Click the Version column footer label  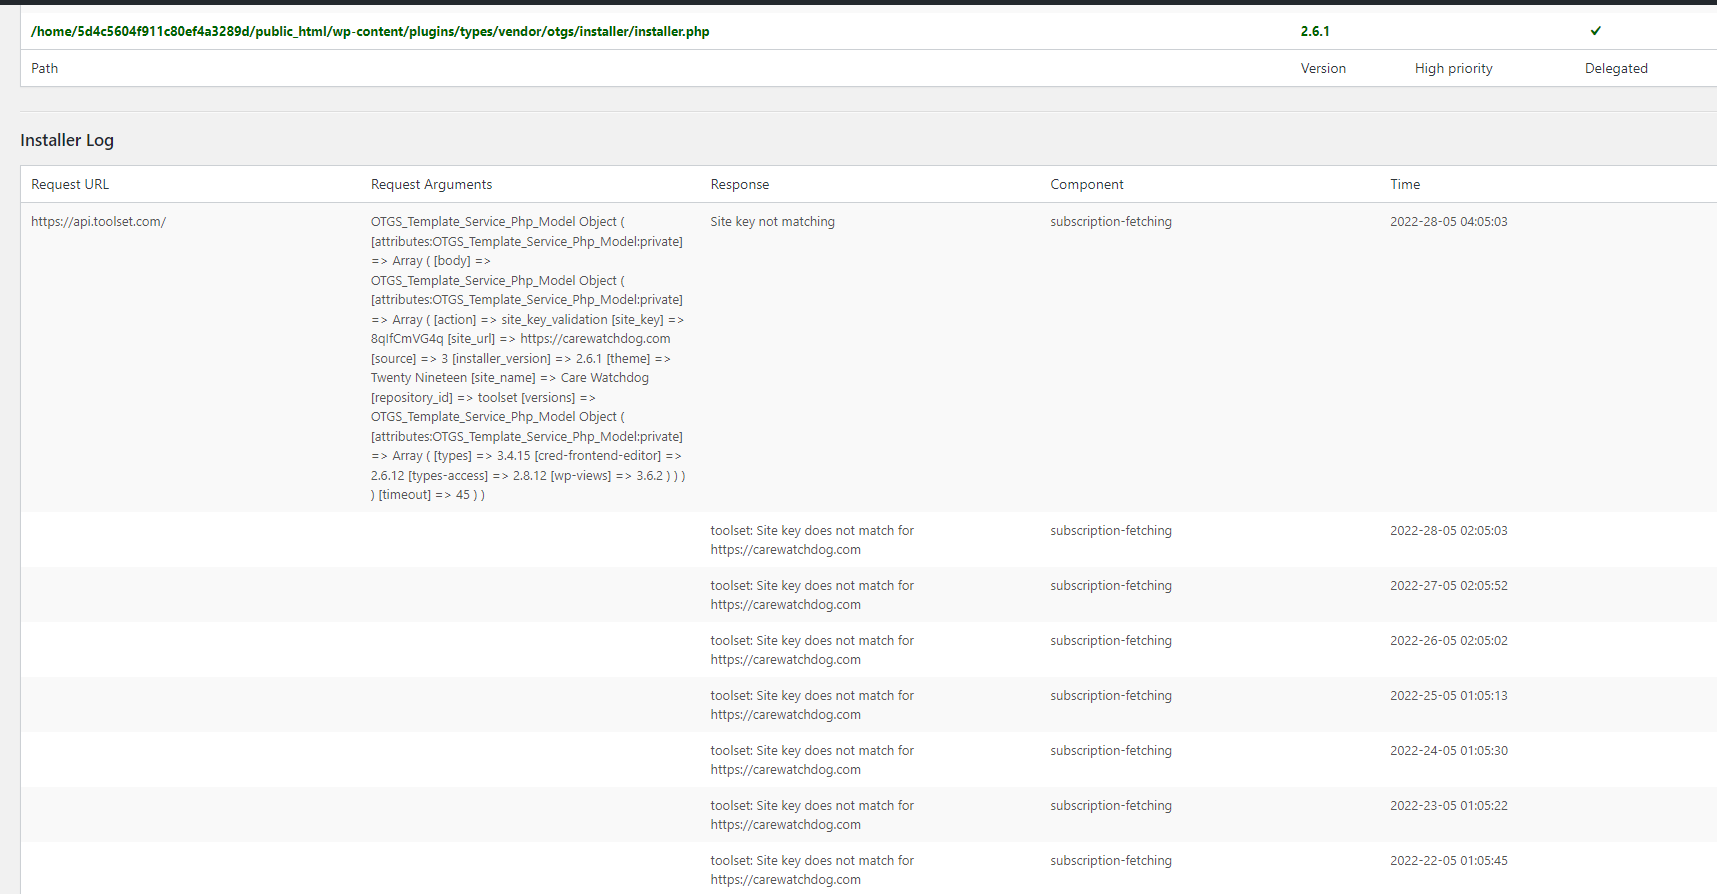coord(1322,68)
